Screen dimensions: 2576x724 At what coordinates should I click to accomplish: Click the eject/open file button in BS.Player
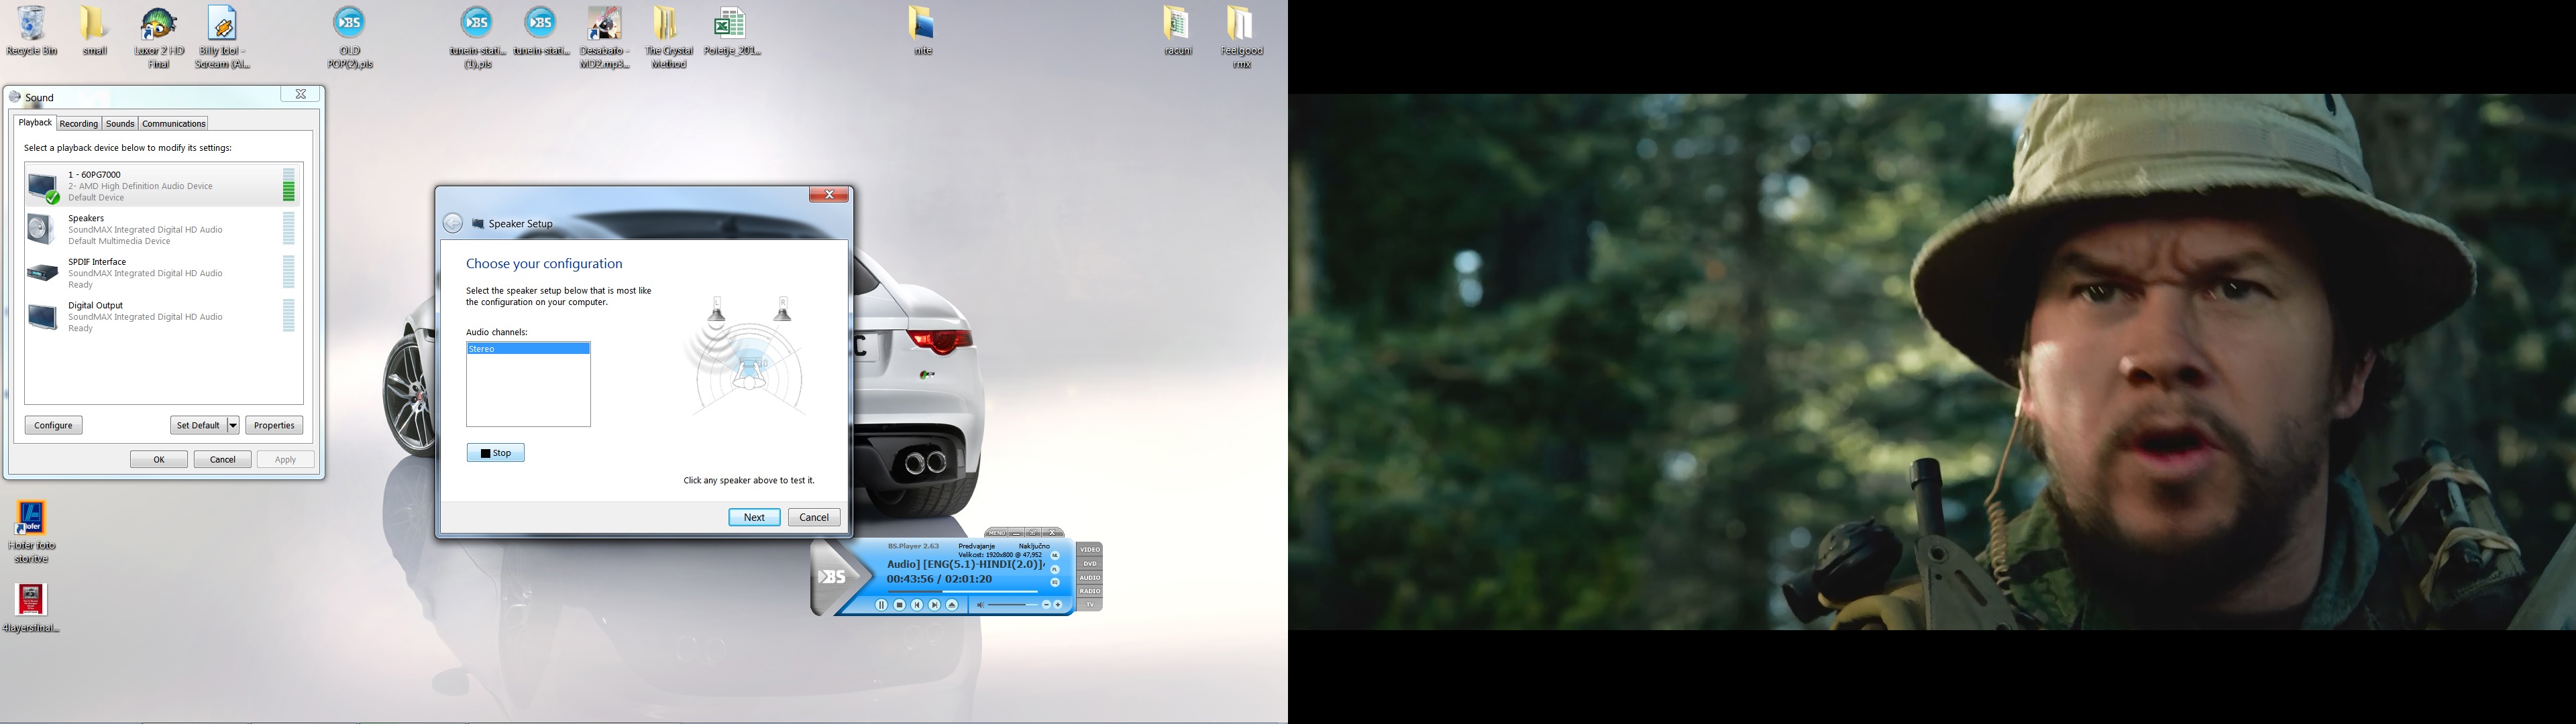pyautogui.click(x=952, y=605)
